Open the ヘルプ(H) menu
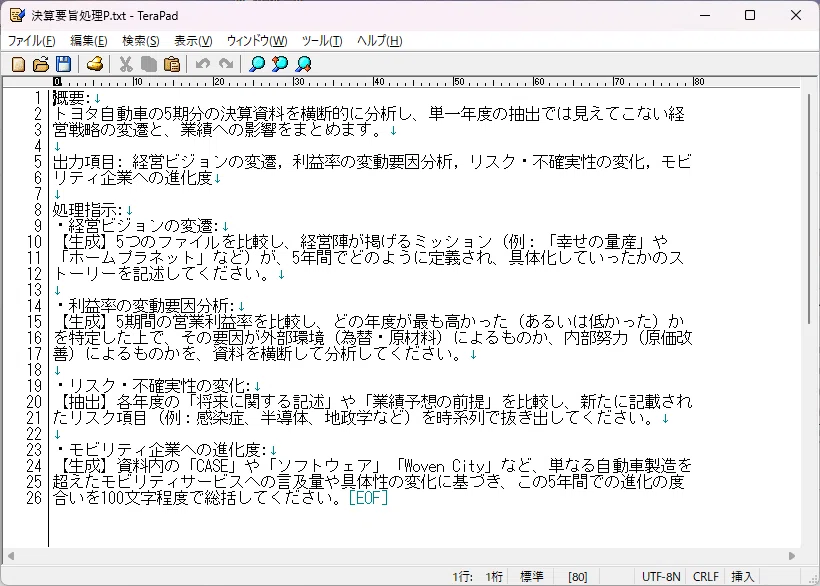 (x=379, y=41)
